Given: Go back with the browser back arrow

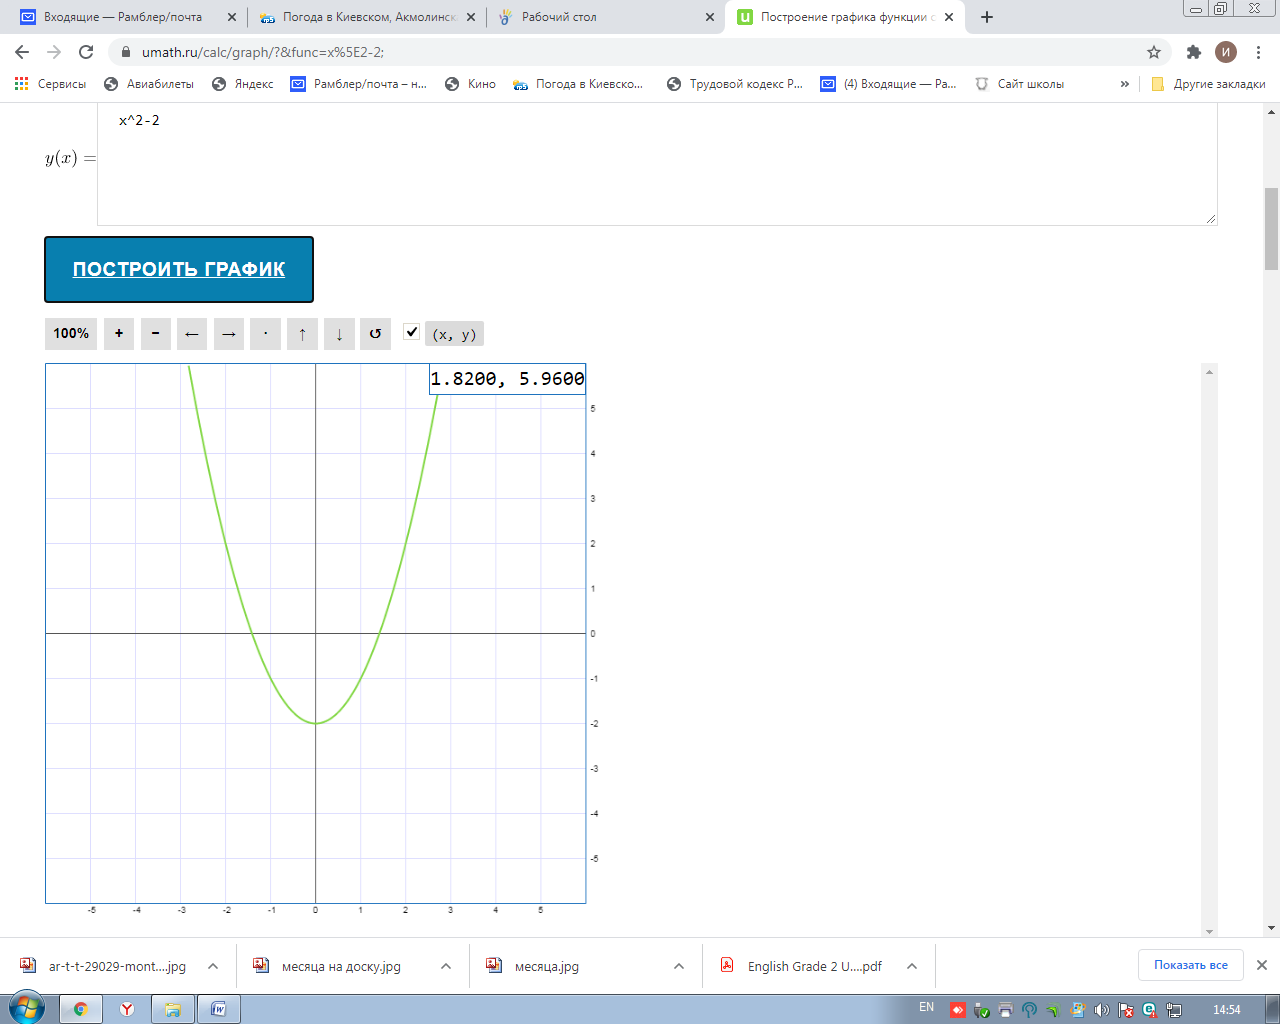Looking at the screenshot, I should (22, 52).
